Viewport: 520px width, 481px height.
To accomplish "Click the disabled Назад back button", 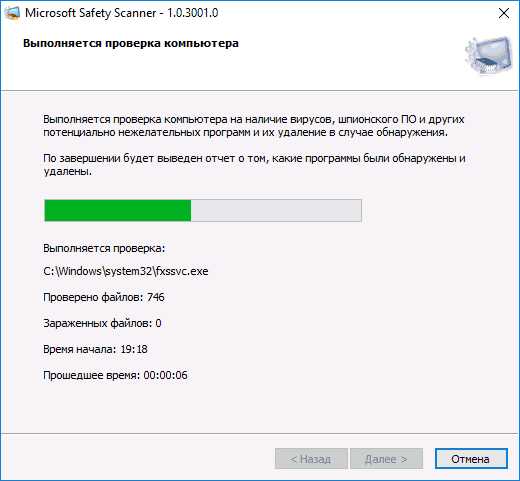I will 311,459.
